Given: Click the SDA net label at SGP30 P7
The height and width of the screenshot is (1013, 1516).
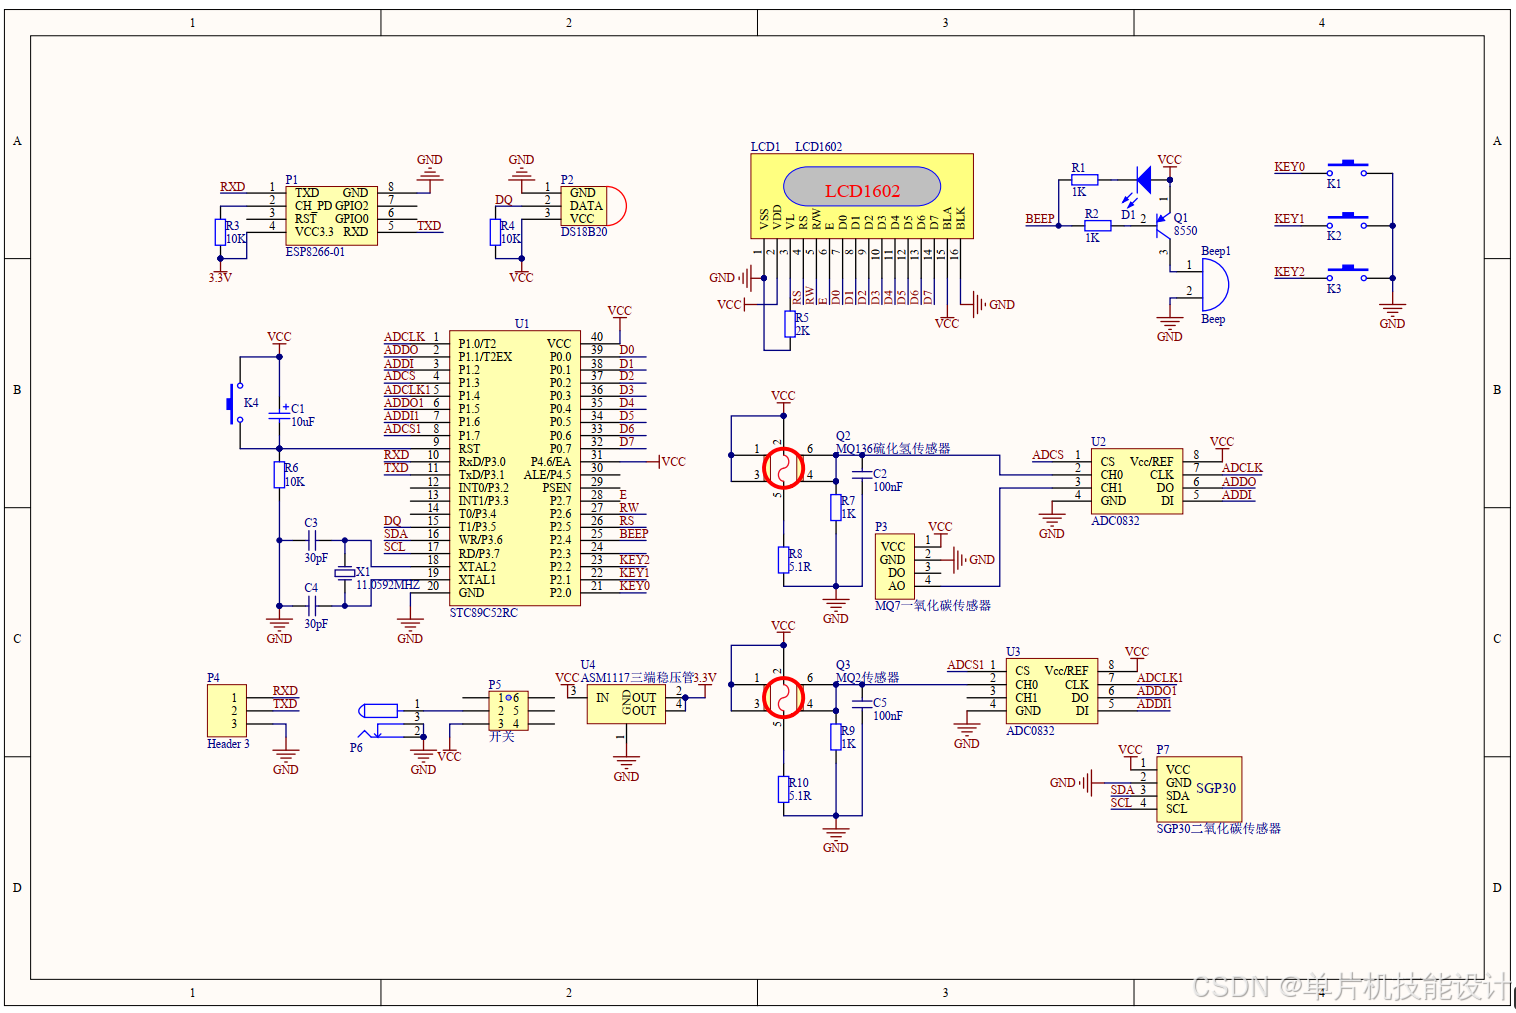Looking at the screenshot, I should (x=1122, y=790).
